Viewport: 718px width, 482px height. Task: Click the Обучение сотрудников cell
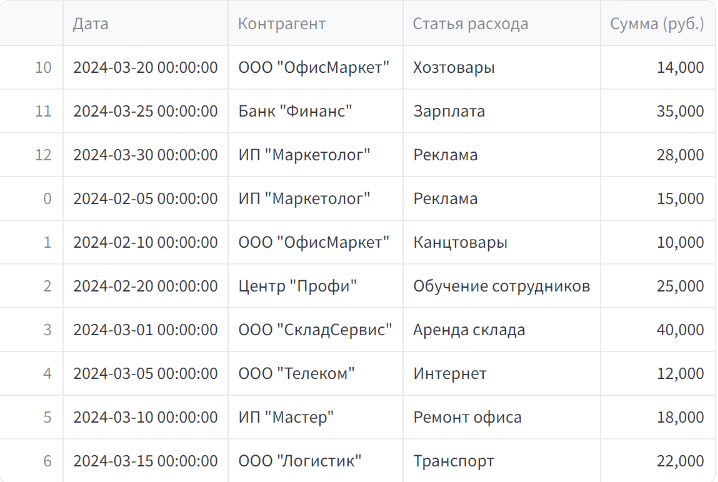point(501,286)
